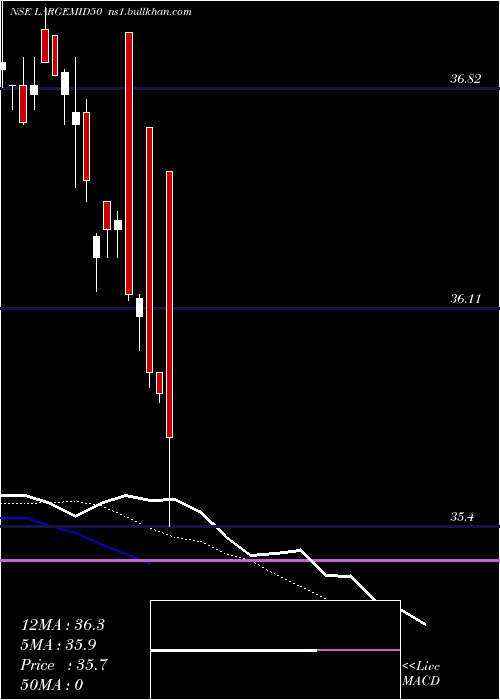Click the 35.4 price level label

click(x=462, y=517)
